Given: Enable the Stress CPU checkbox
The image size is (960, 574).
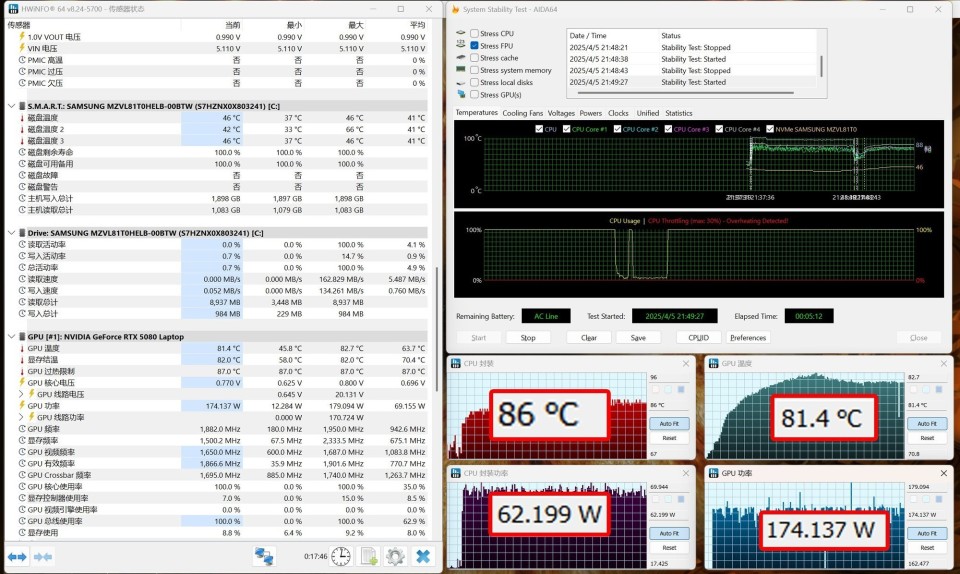Looking at the screenshot, I should point(474,34).
